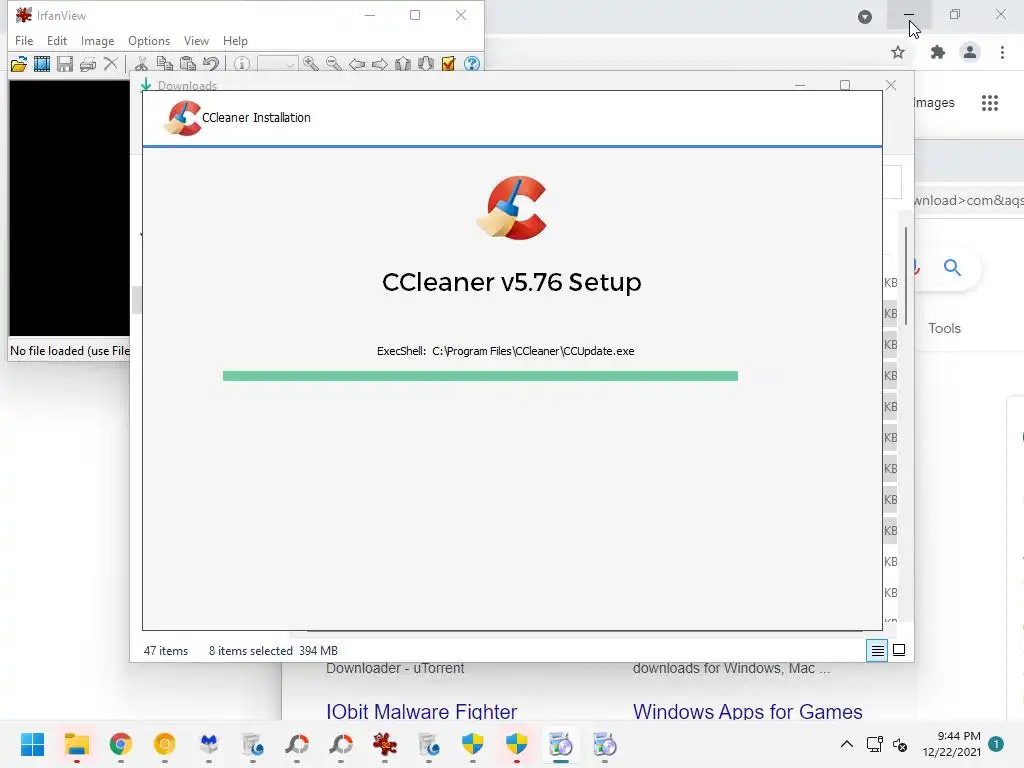
Task: Open Malwarebytes taskbar icon
Action: [x=208, y=744]
